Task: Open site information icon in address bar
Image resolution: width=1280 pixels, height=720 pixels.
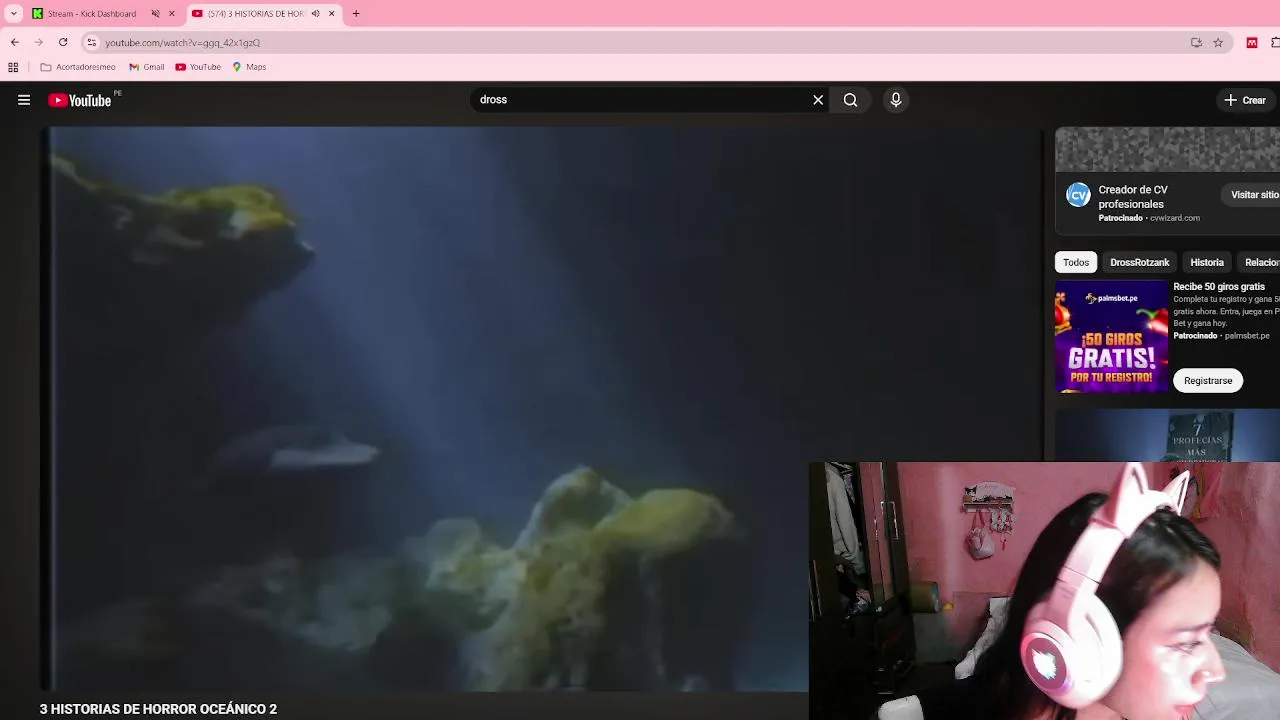Action: click(91, 42)
